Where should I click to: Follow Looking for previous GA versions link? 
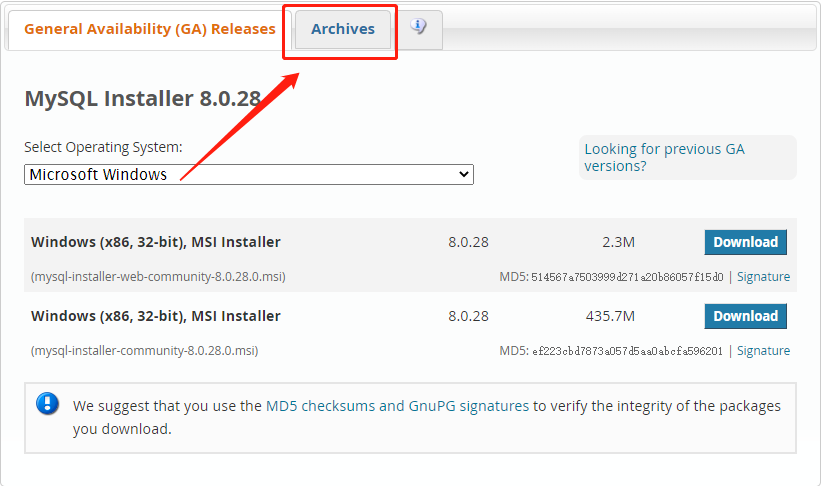click(x=664, y=157)
